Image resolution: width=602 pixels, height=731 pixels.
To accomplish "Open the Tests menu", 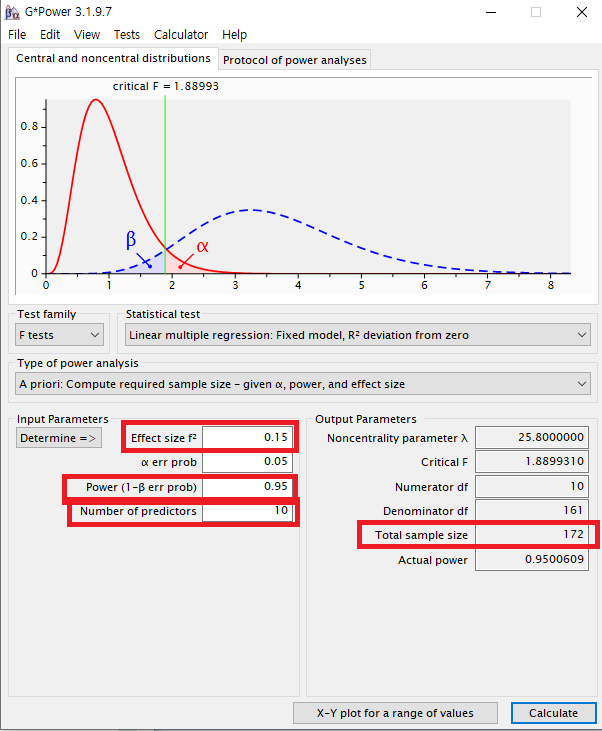I will pos(127,35).
